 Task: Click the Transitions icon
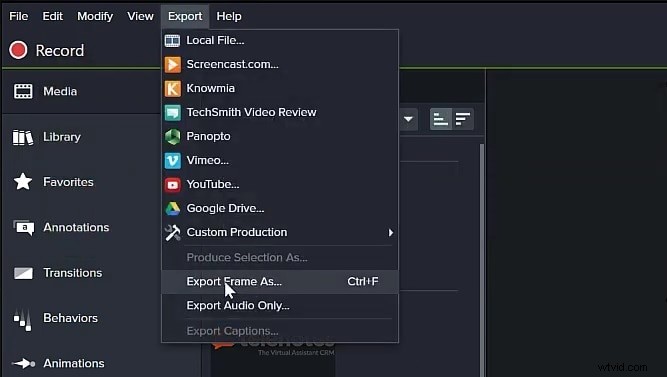tap(23, 273)
